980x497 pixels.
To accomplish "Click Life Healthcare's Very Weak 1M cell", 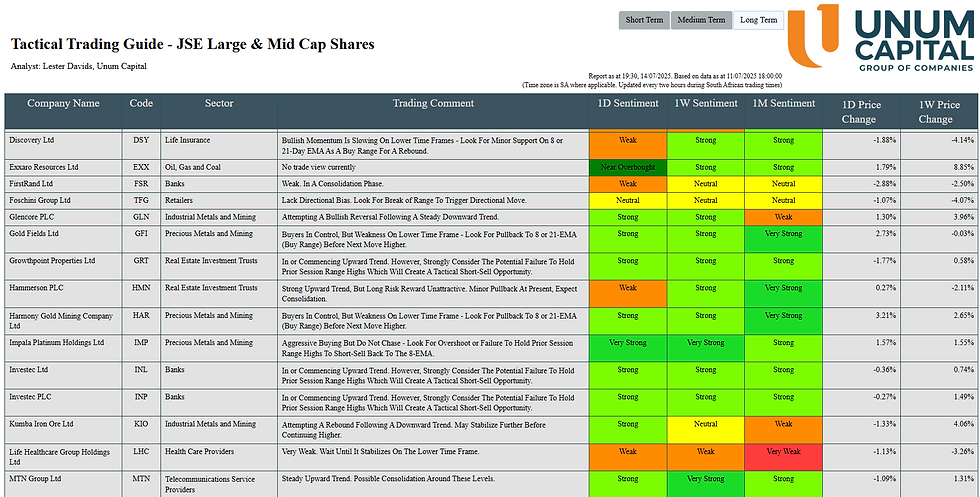I will click(783, 457).
